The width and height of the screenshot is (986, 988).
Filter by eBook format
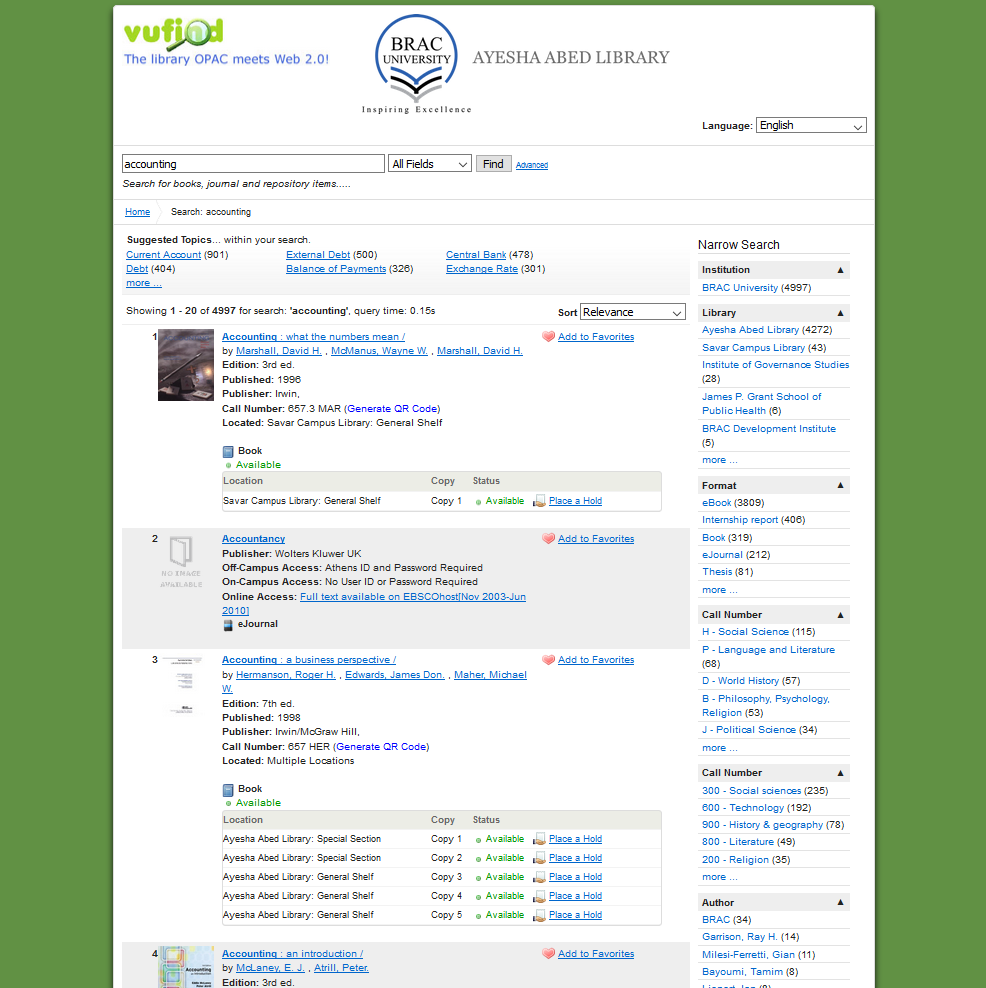pyautogui.click(x=716, y=503)
